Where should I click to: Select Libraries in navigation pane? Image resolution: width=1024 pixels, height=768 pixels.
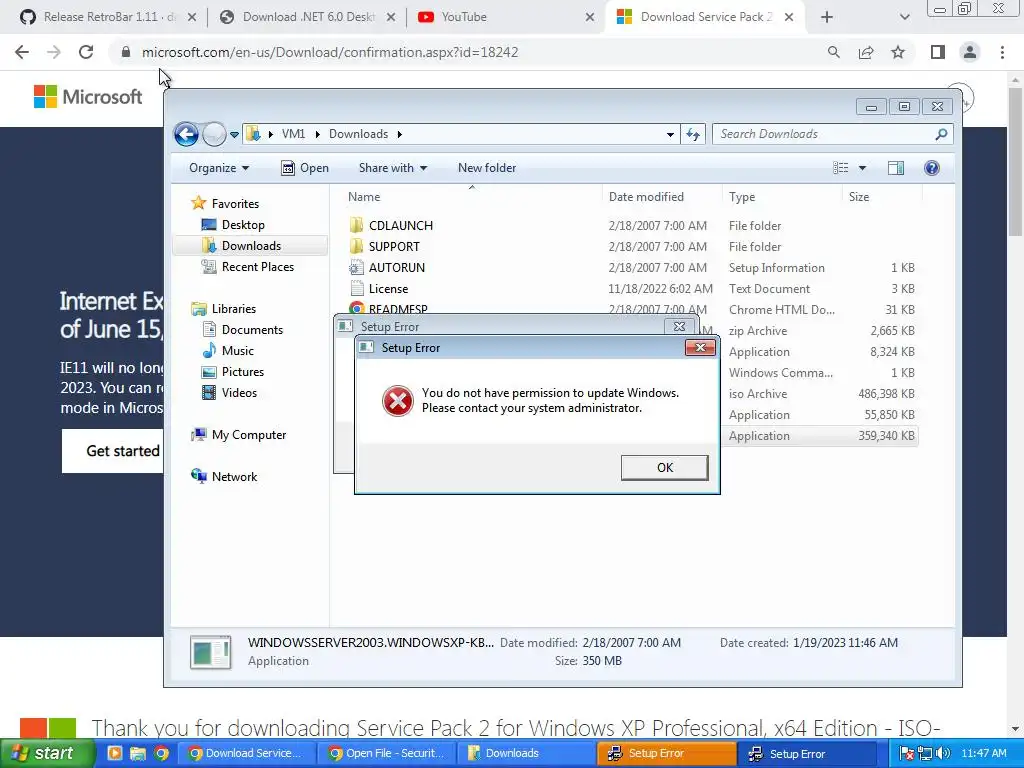pyautogui.click(x=223, y=309)
